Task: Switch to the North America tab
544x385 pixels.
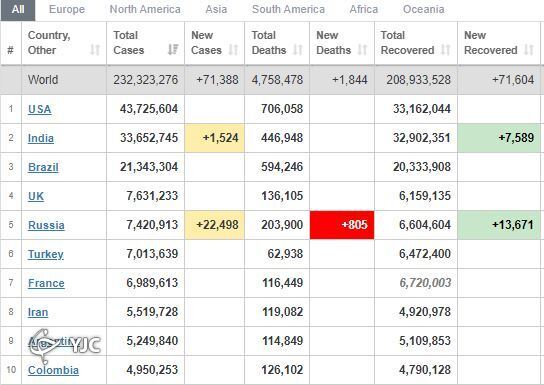Action: tap(145, 9)
